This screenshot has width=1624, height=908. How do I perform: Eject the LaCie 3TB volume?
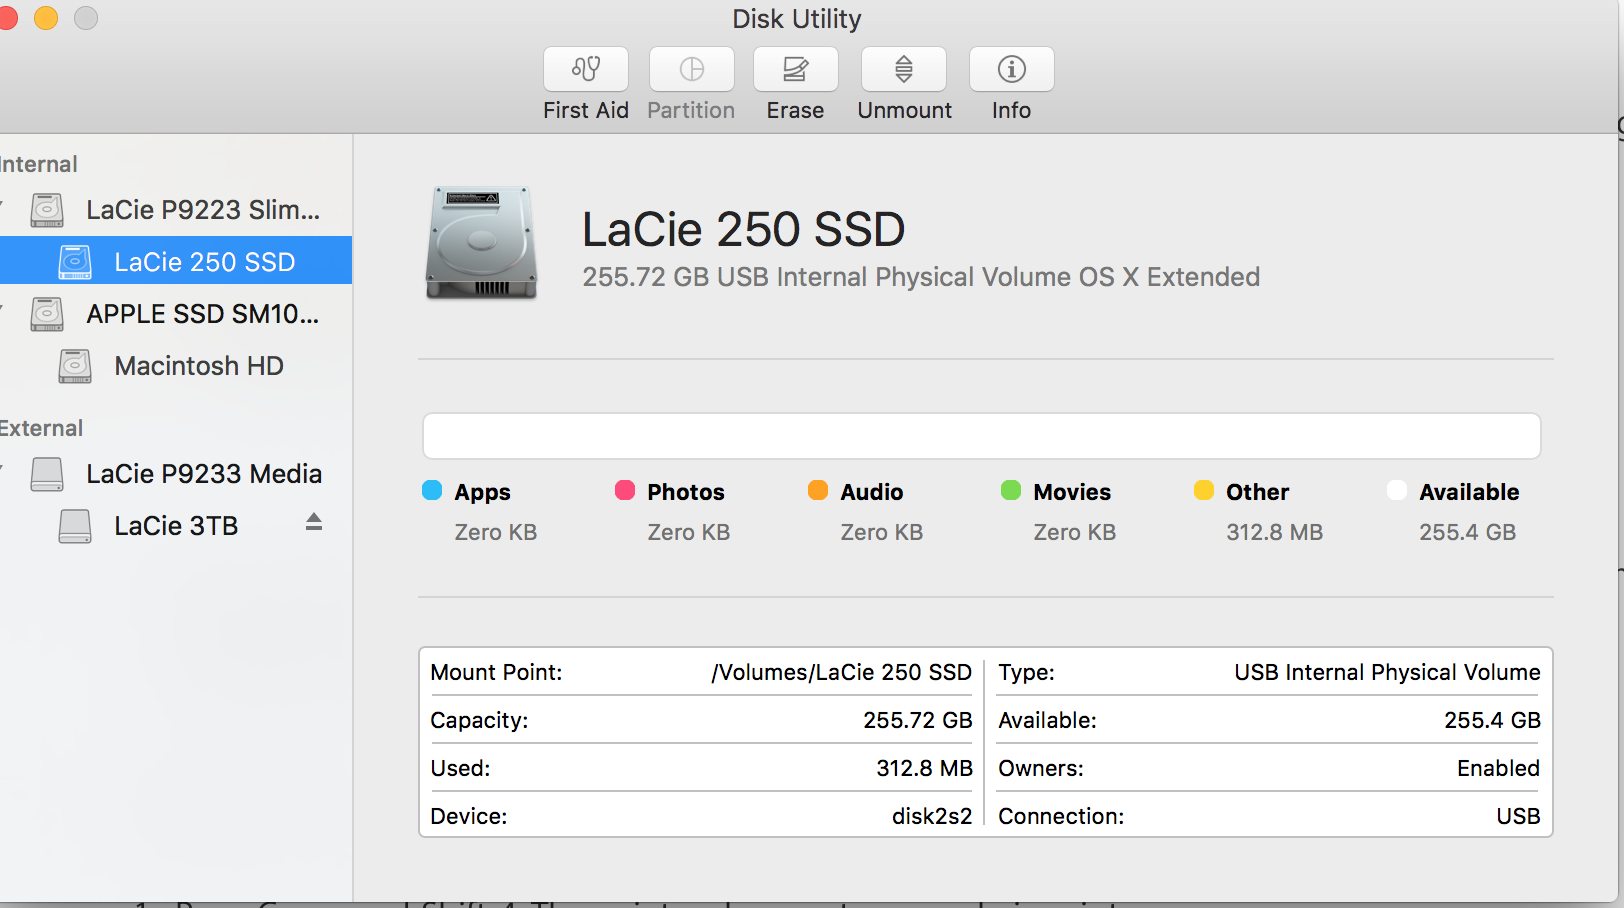point(314,522)
